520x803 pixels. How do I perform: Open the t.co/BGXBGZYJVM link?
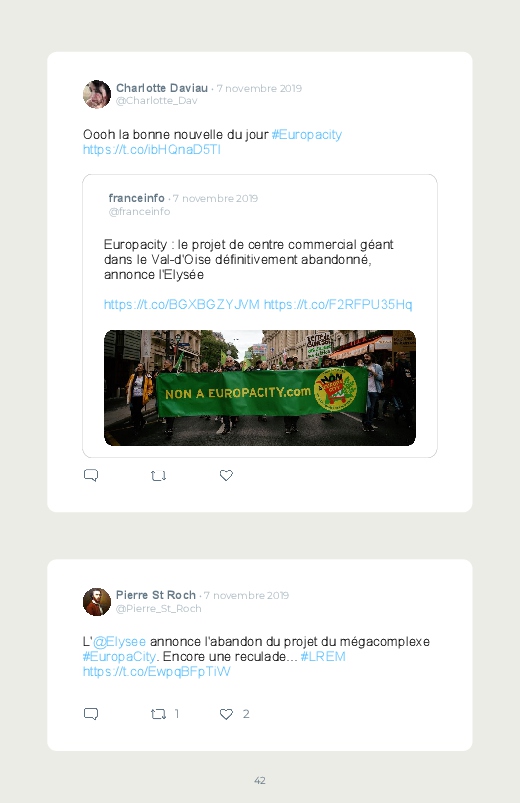click(x=182, y=305)
